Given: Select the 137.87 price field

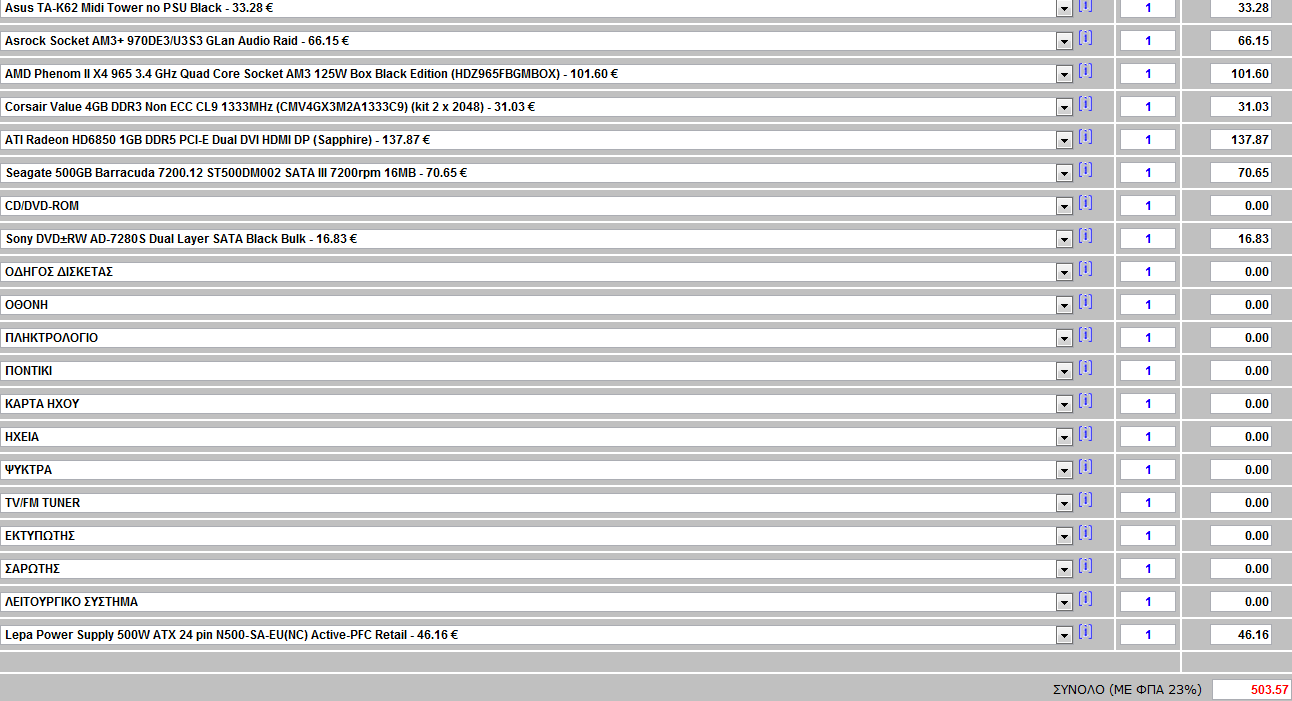Looking at the screenshot, I should (1241, 140).
